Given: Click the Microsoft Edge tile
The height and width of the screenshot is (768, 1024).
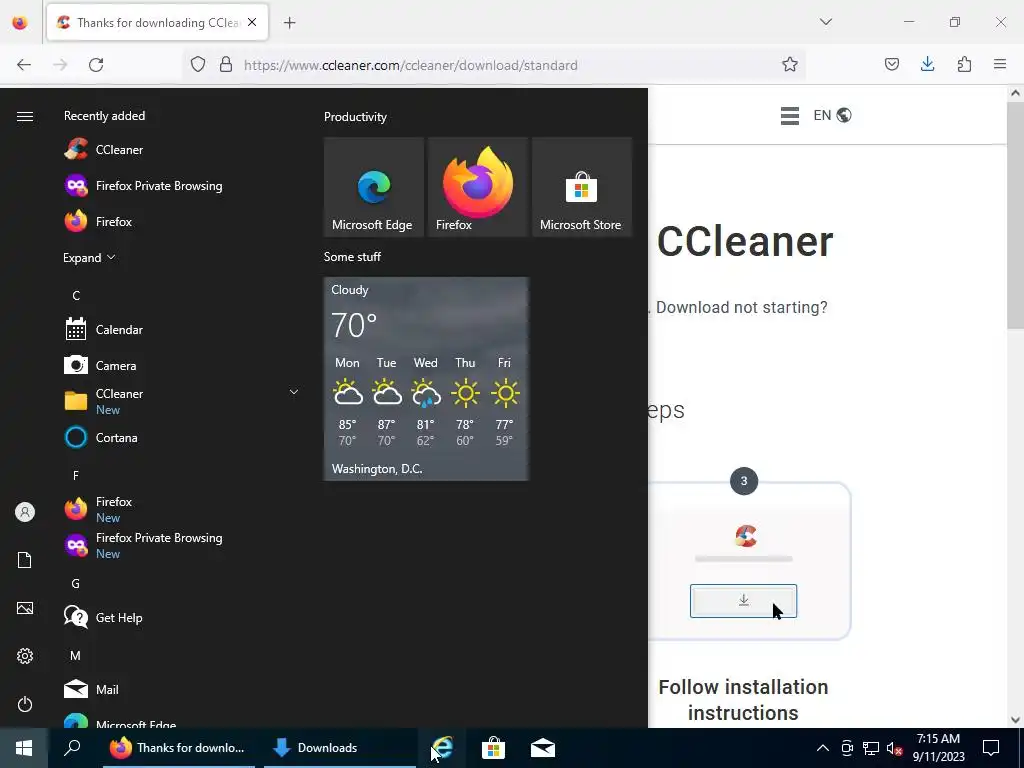Looking at the screenshot, I should 374,187.
